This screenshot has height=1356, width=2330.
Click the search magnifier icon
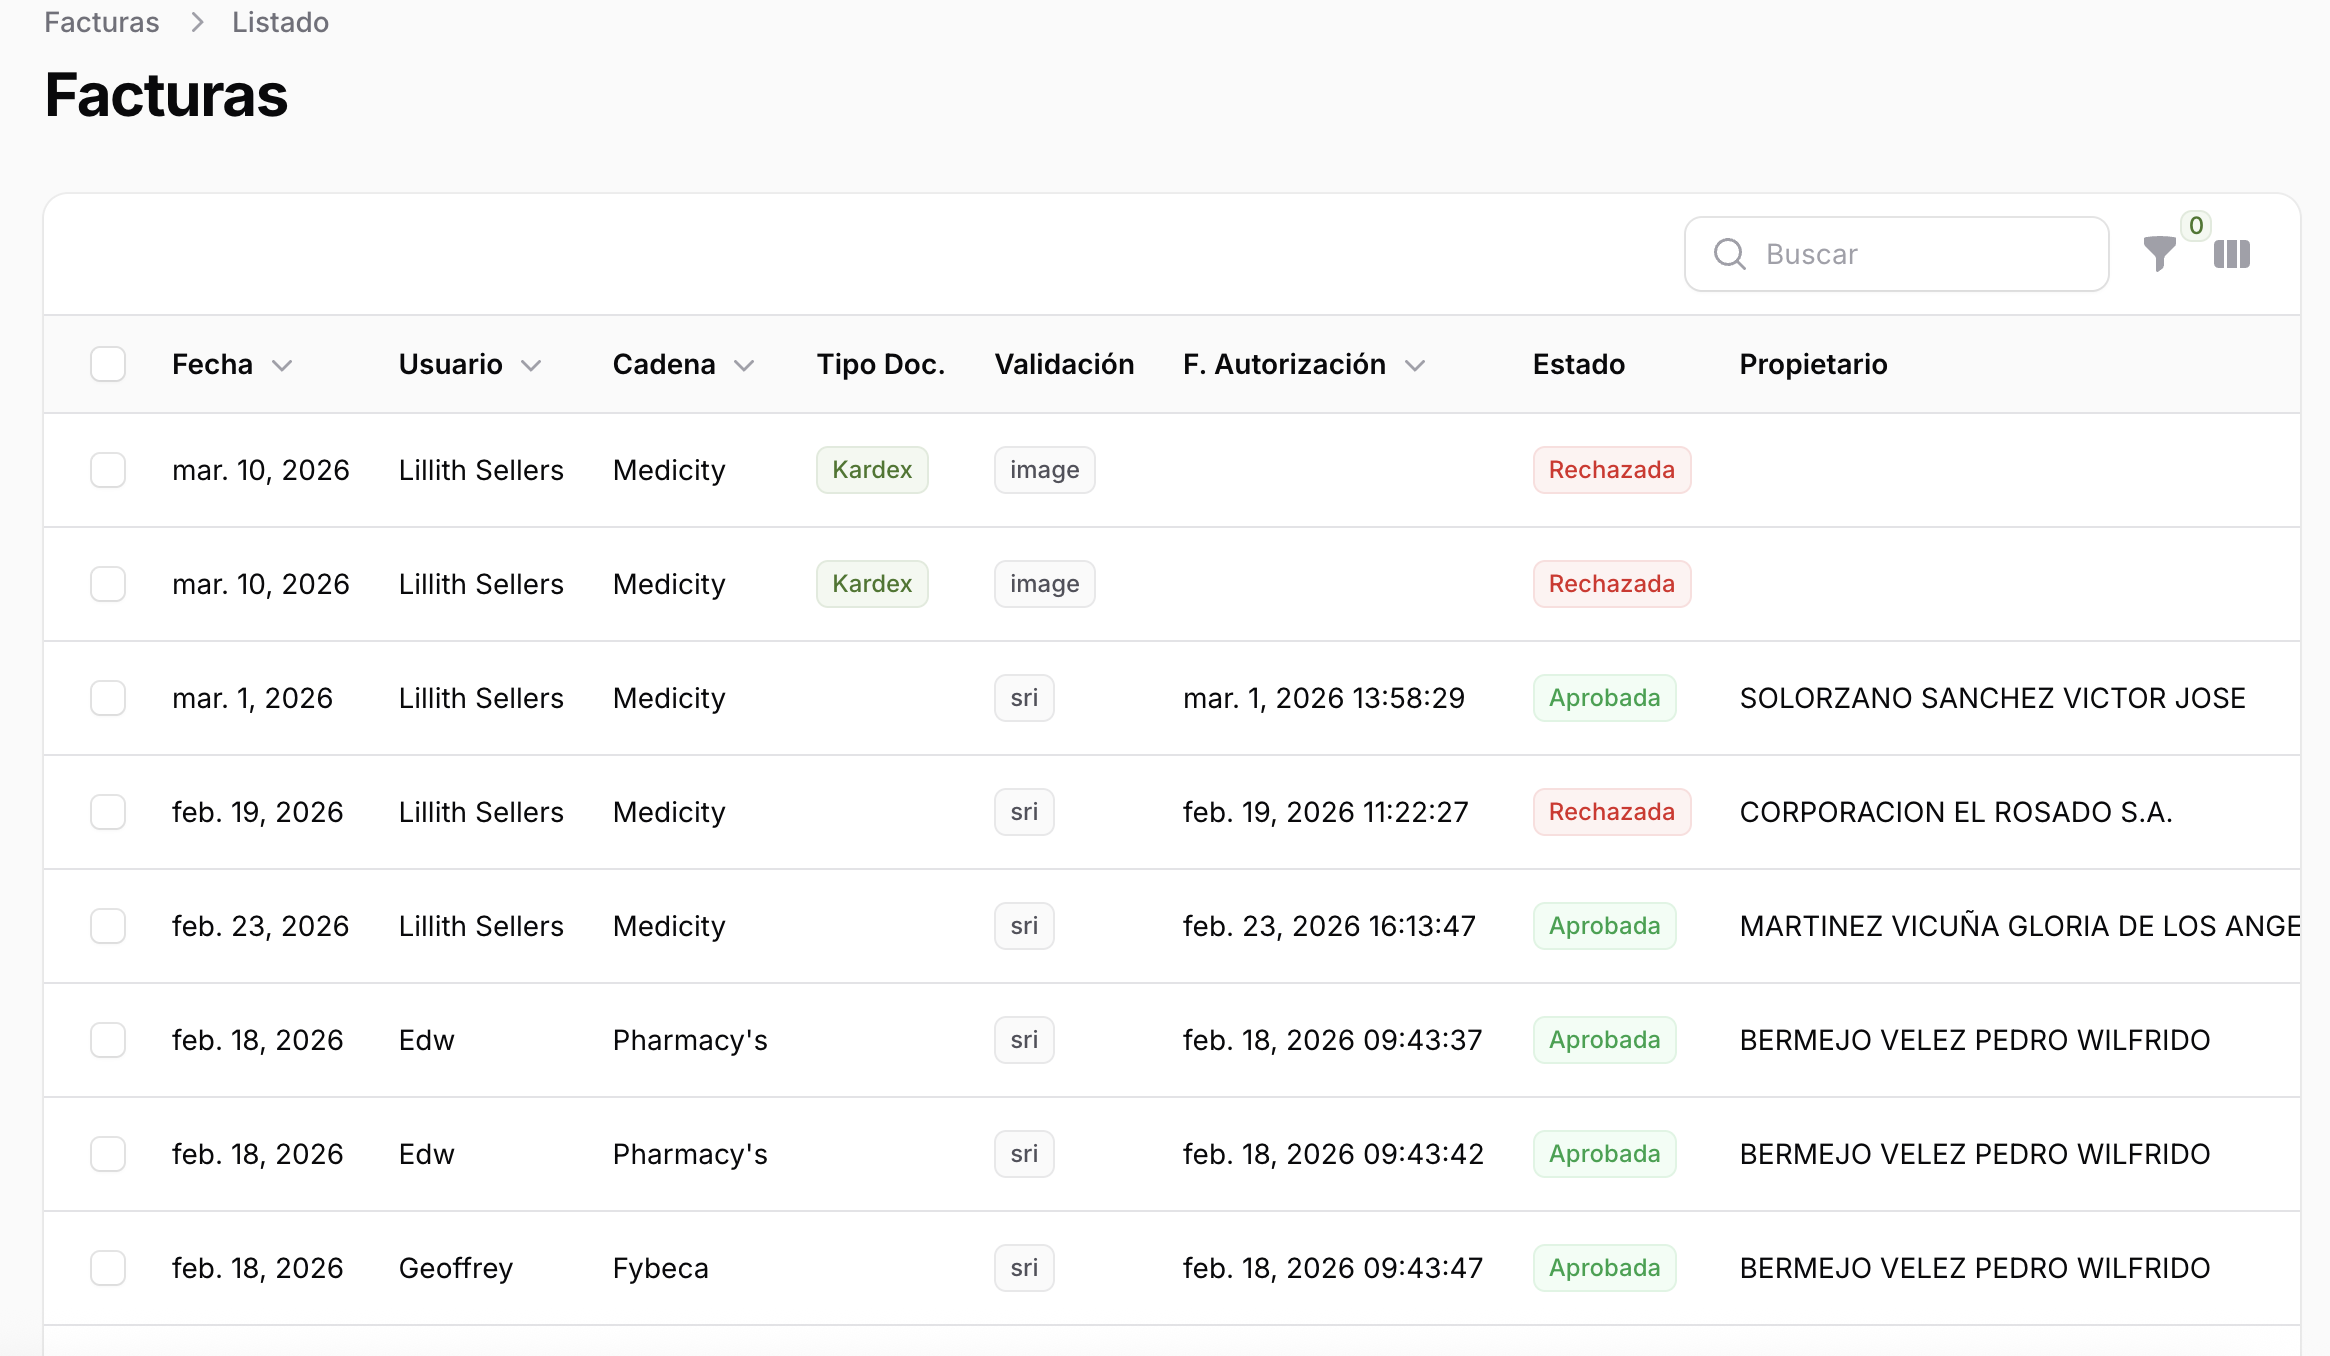click(1729, 254)
